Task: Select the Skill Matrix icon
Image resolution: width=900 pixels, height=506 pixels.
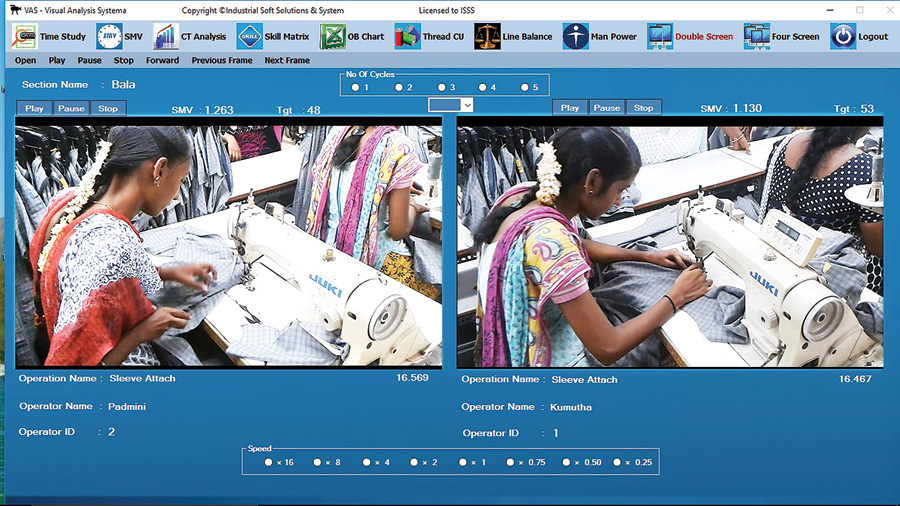Action: click(250, 36)
